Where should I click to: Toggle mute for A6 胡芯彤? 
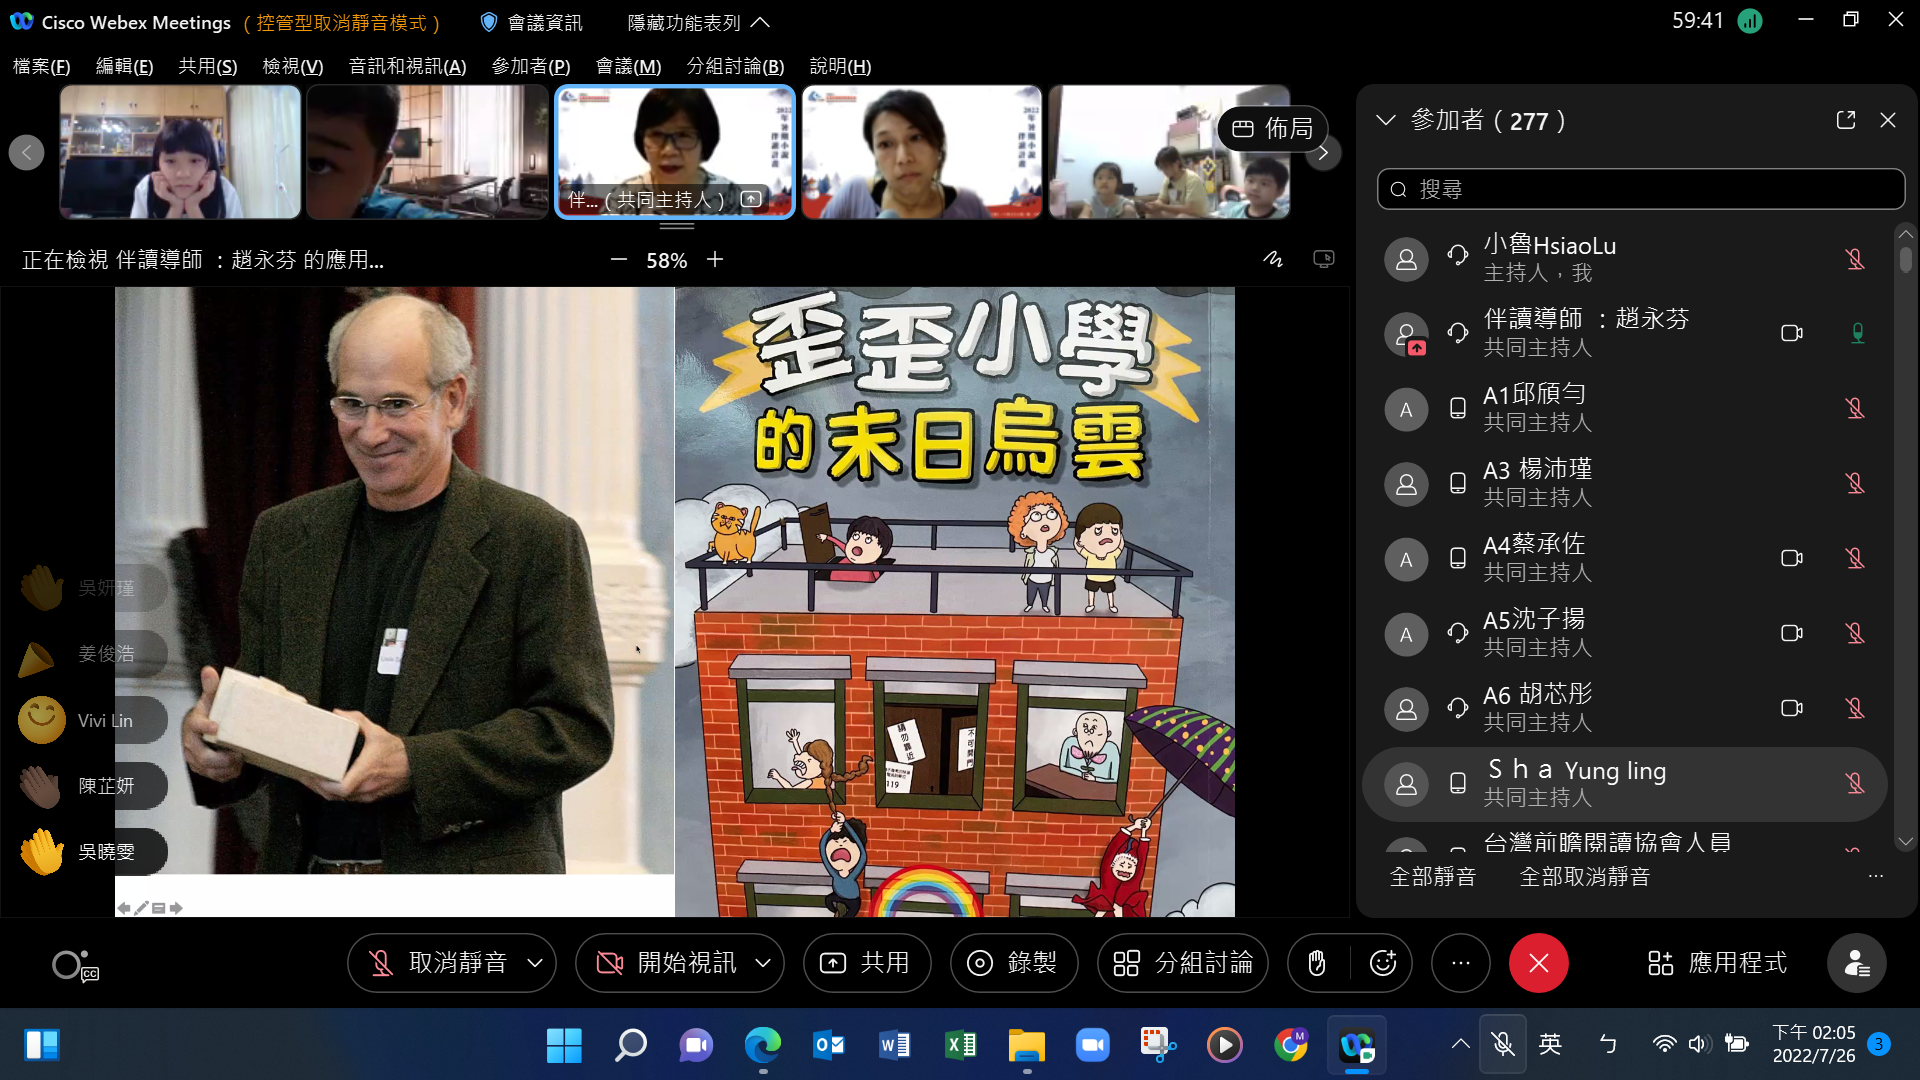[x=1855, y=708]
